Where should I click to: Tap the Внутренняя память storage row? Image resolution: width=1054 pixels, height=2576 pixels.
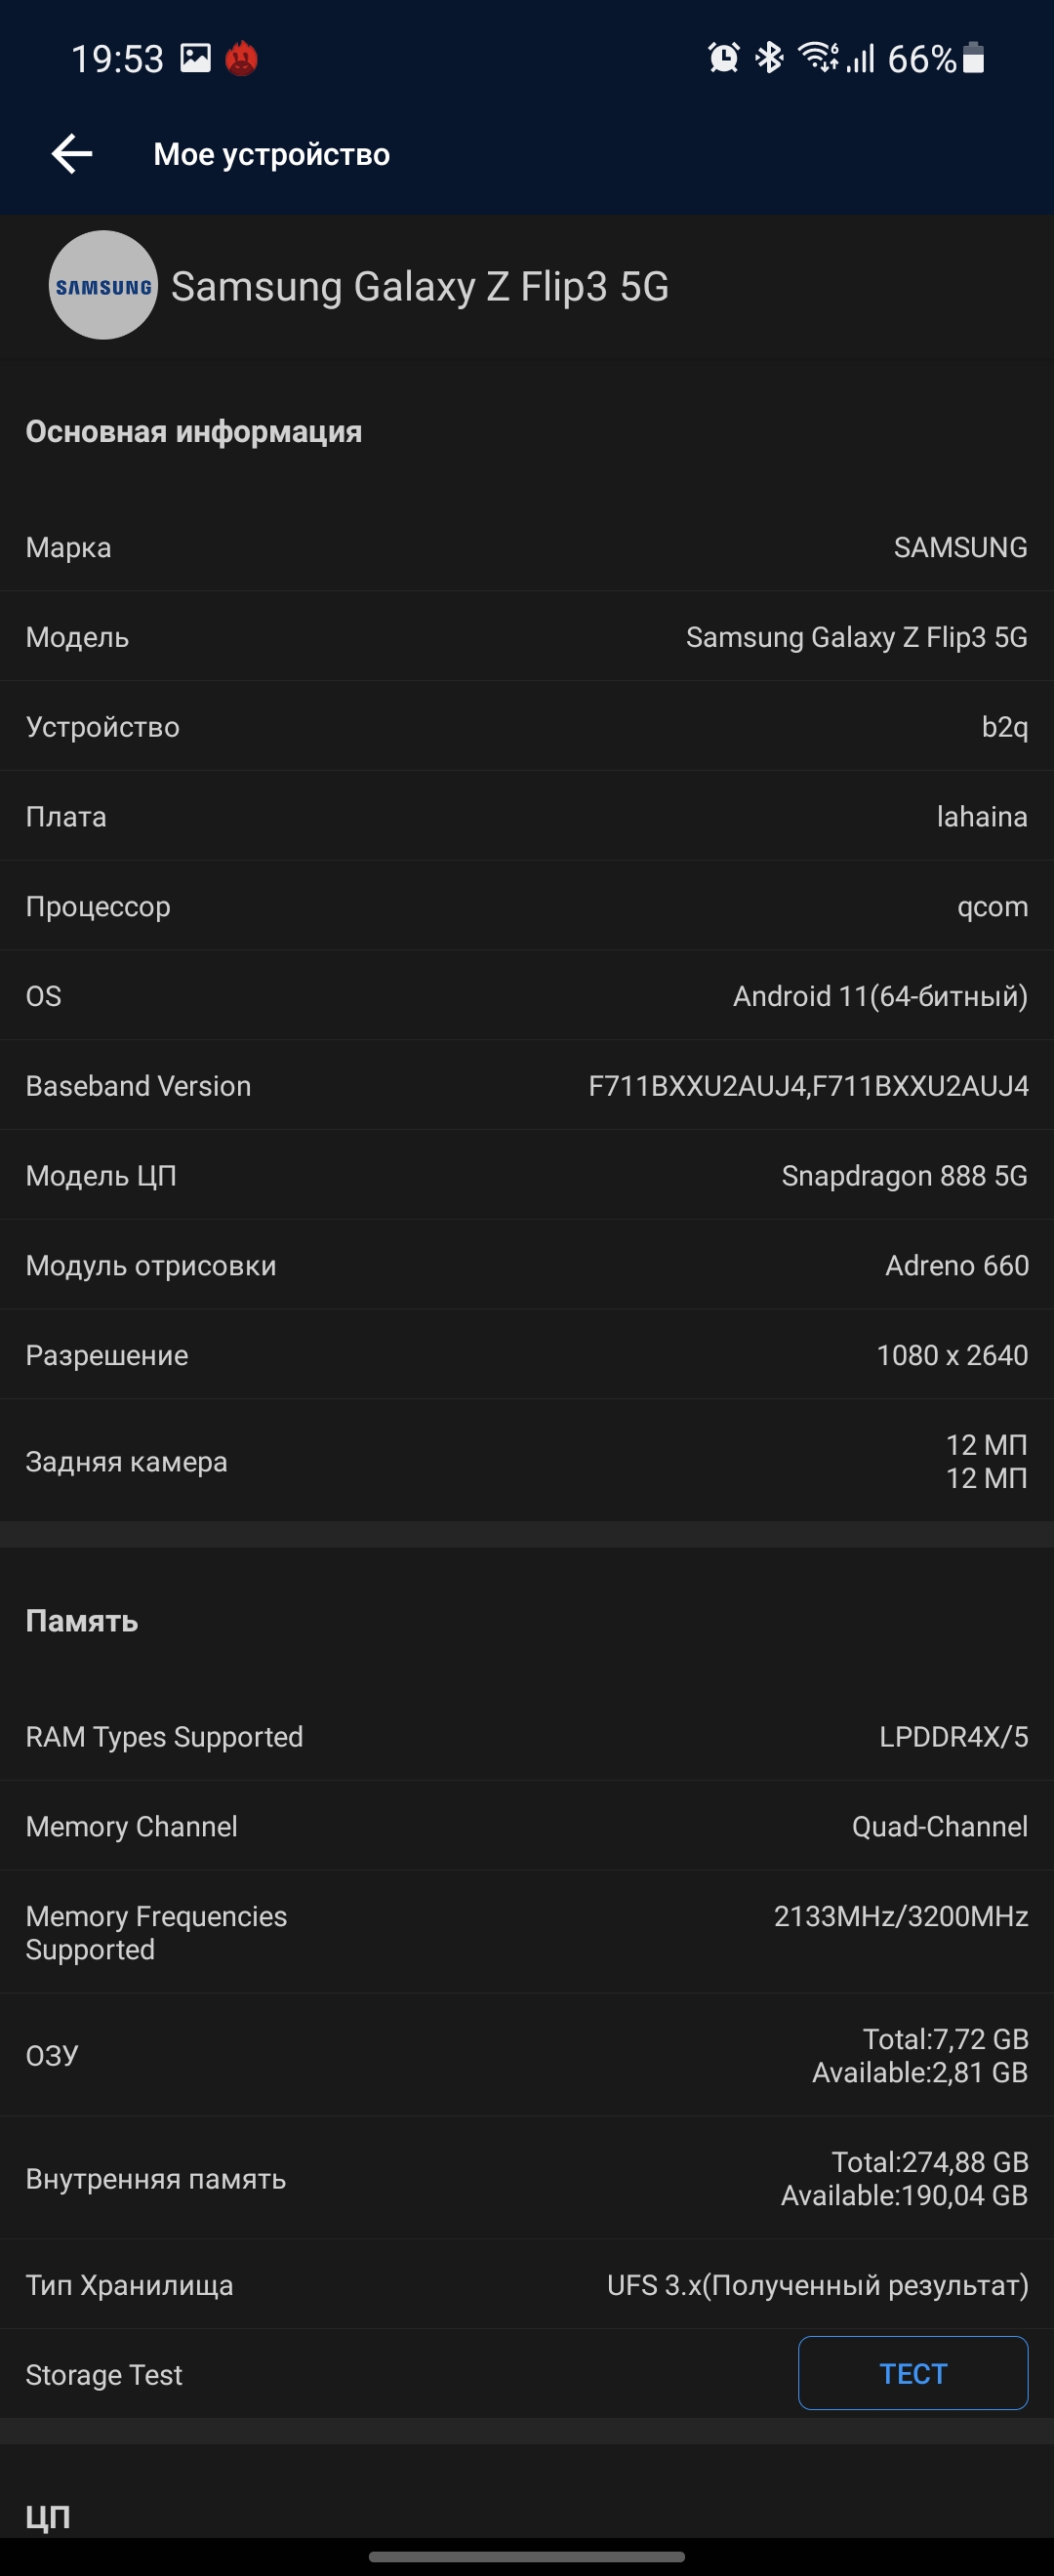[x=527, y=2178]
